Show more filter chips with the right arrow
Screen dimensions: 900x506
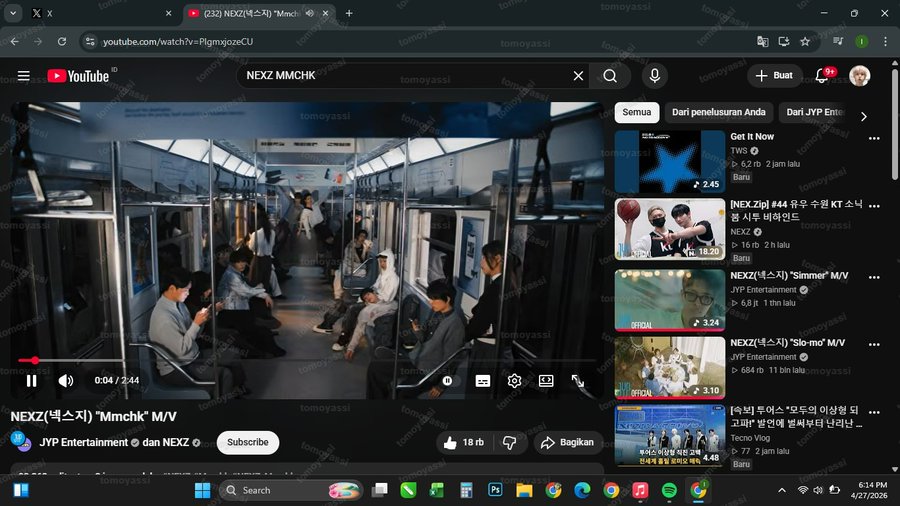(864, 116)
